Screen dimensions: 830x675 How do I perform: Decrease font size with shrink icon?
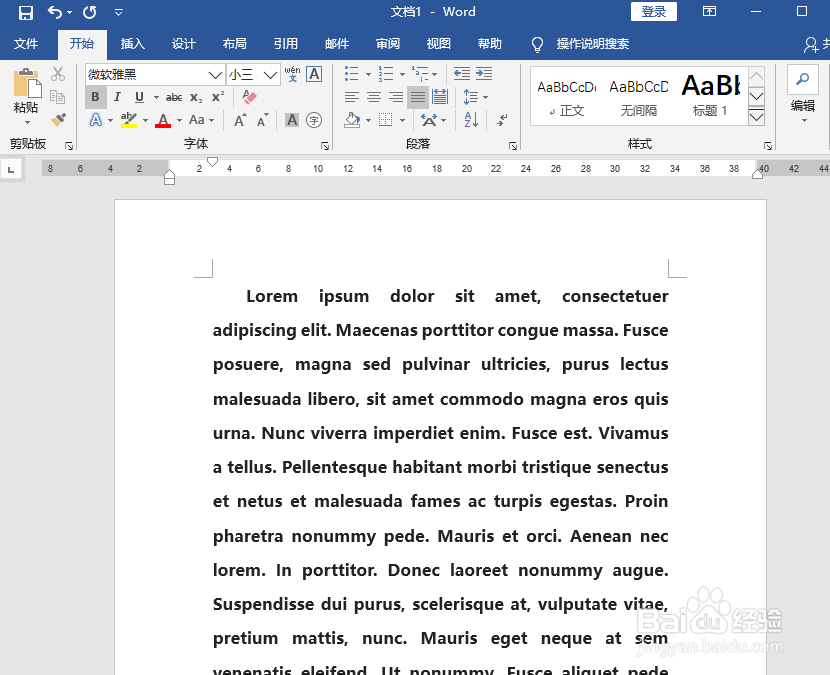coord(263,120)
